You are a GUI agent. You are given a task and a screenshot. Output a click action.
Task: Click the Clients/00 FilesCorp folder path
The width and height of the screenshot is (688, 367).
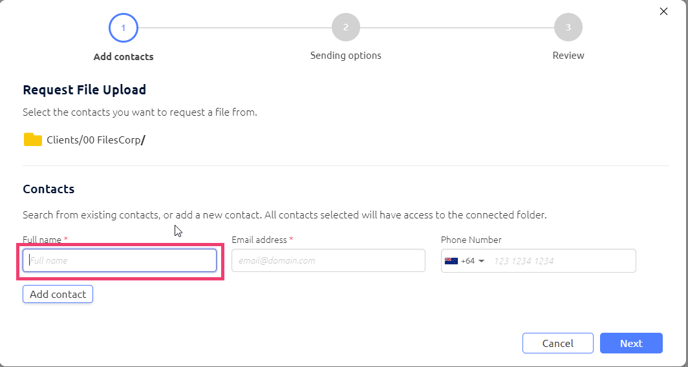pyautogui.click(x=96, y=140)
